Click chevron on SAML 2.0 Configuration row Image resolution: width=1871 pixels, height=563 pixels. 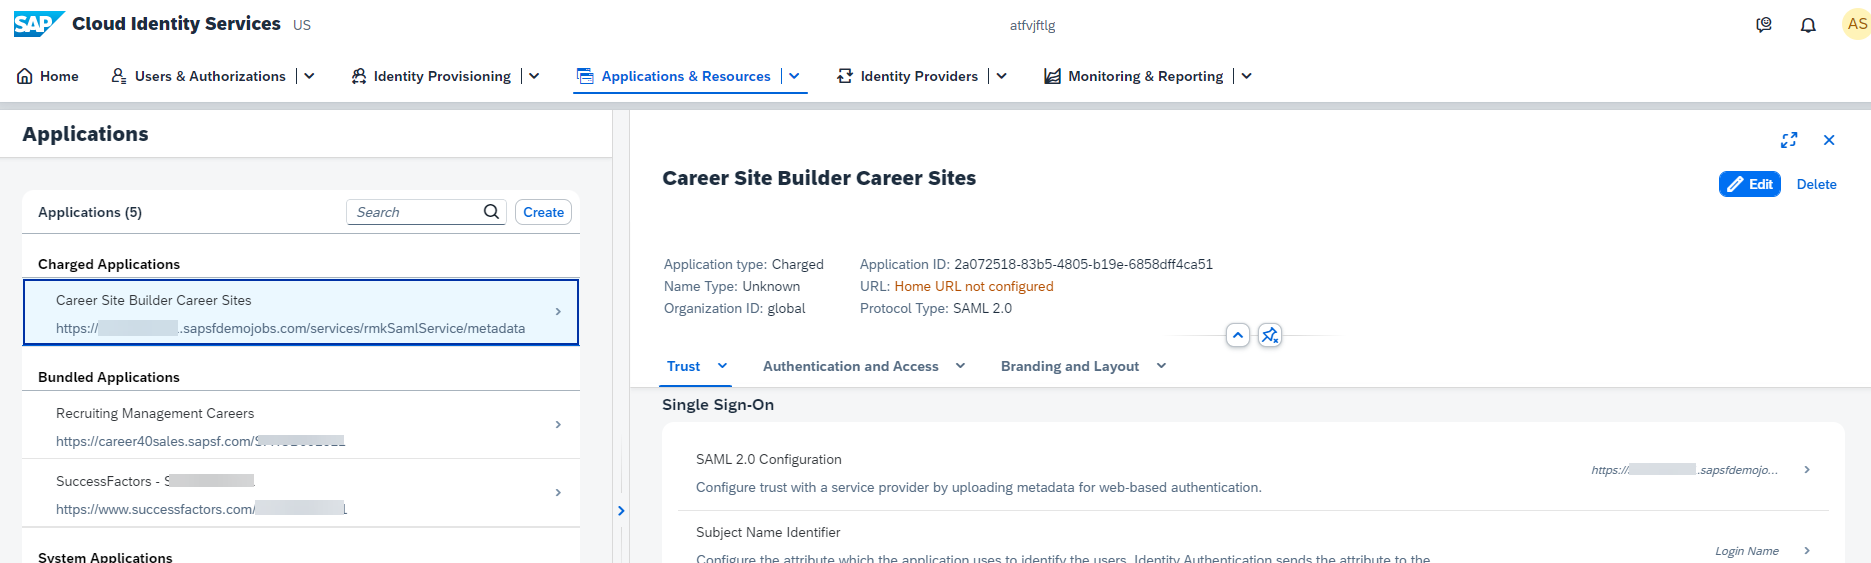[x=1807, y=470]
